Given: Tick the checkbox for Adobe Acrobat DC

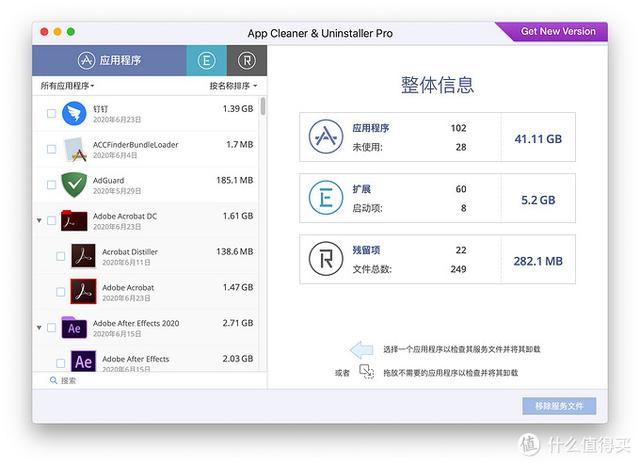Looking at the screenshot, I should pos(51,220).
